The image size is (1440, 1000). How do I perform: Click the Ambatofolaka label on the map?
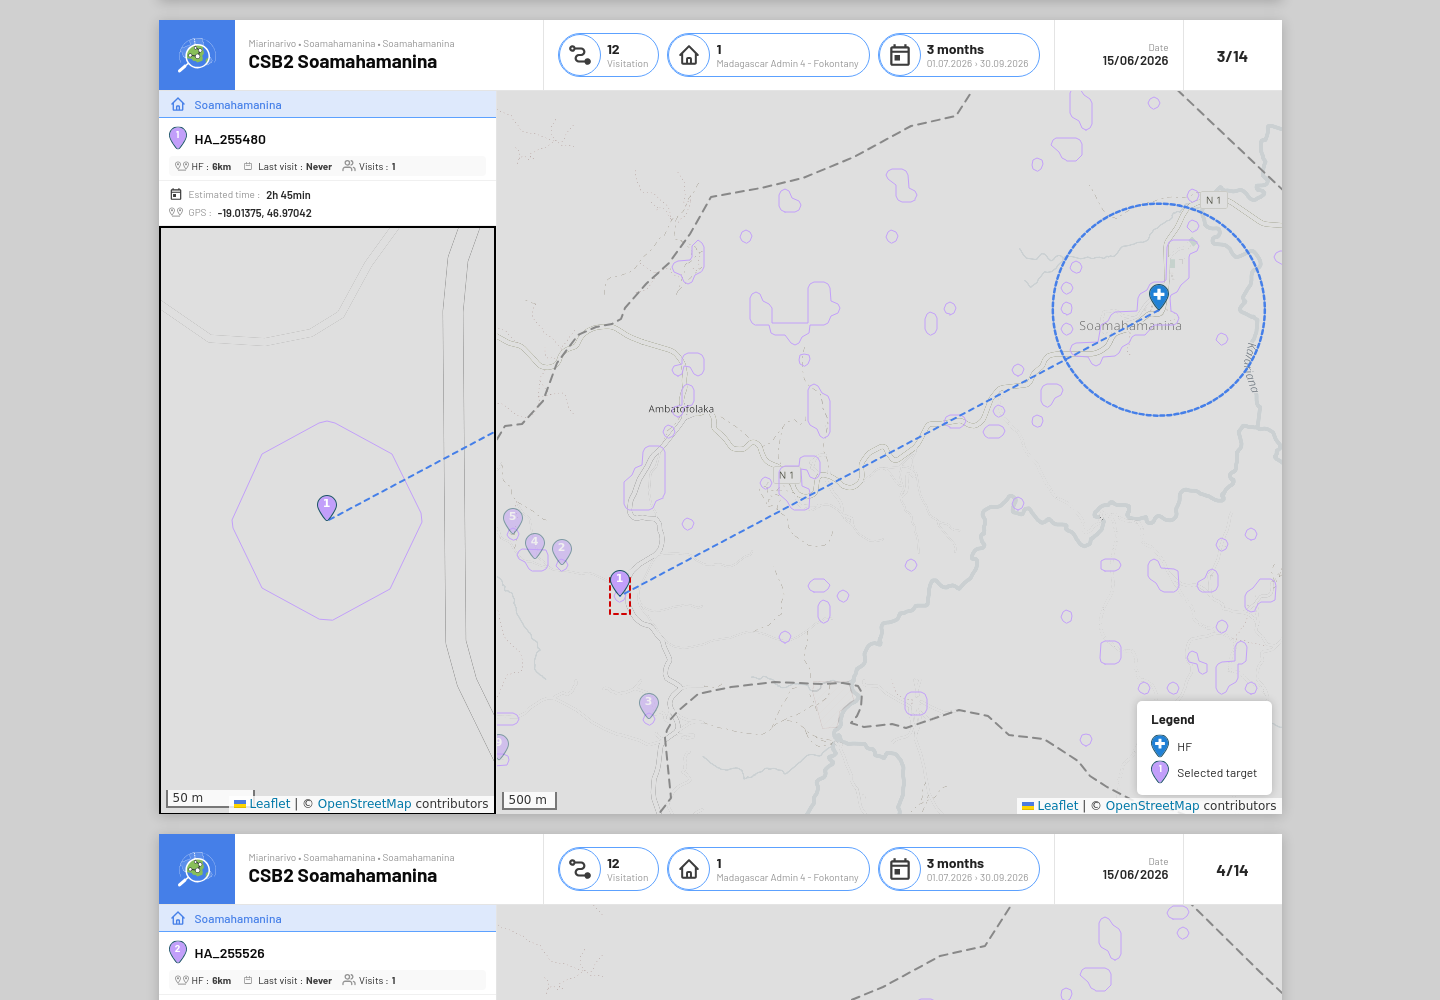[x=681, y=409]
